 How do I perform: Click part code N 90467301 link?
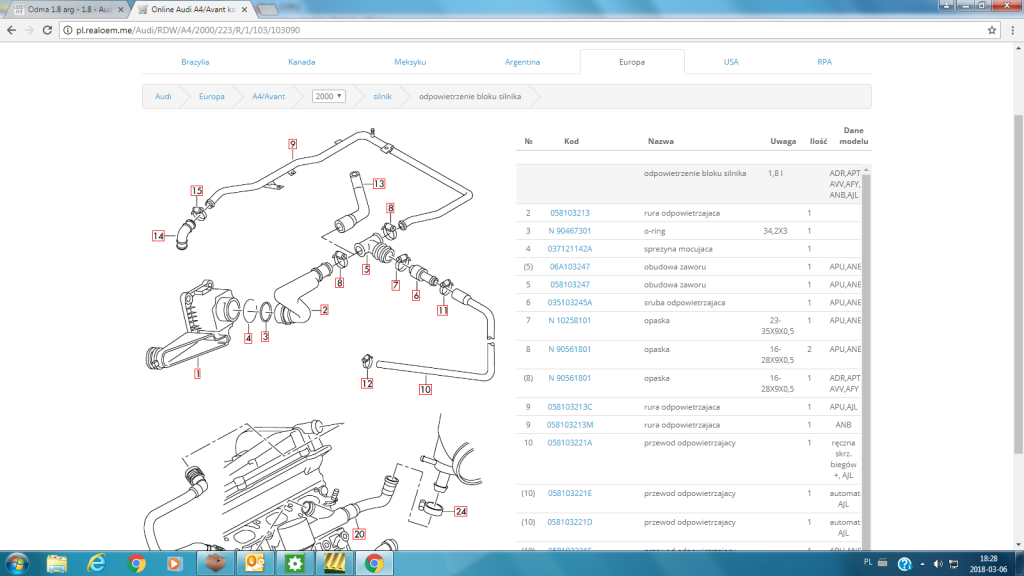(x=569, y=231)
